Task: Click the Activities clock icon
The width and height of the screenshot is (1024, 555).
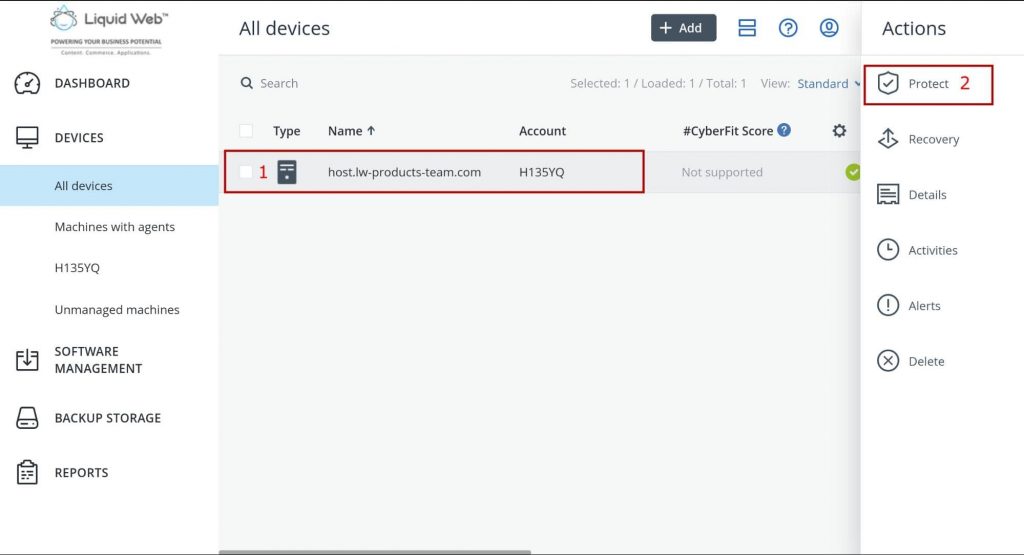Action: (888, 250)
